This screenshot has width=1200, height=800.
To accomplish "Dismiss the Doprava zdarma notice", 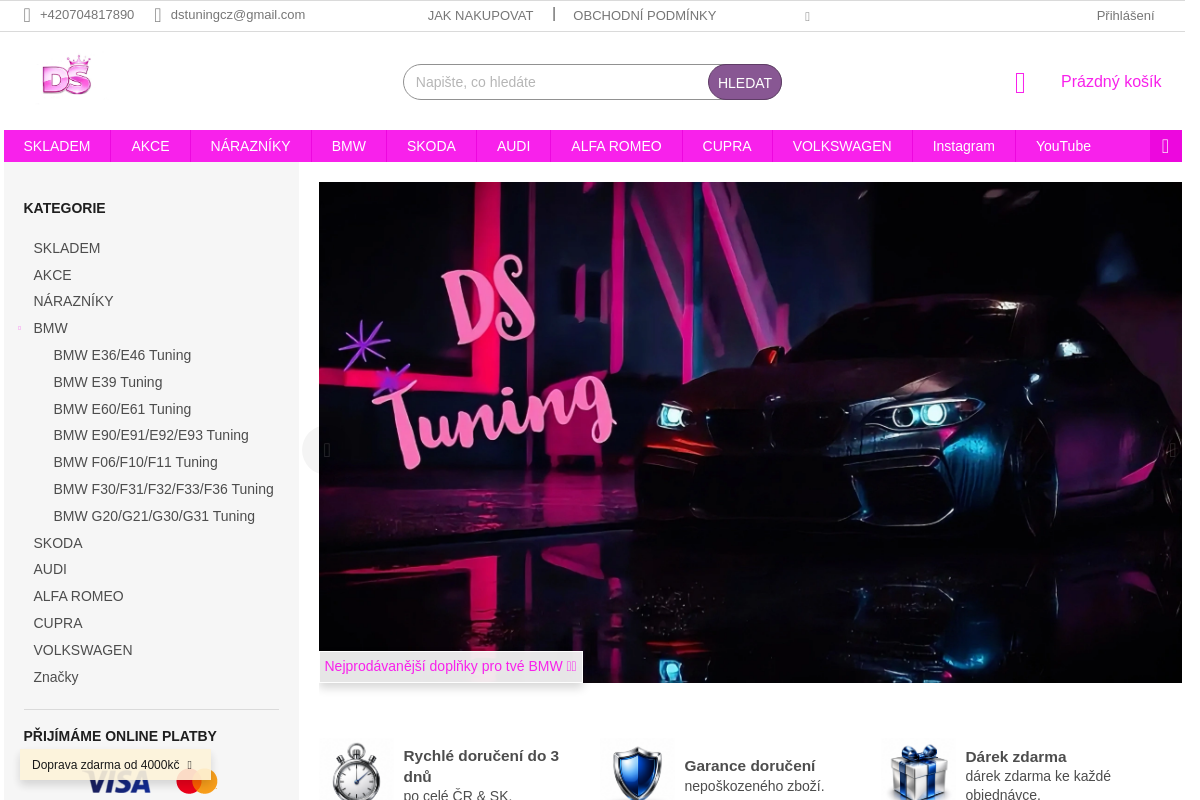I will pyautogui.click(x=189, y=765).
